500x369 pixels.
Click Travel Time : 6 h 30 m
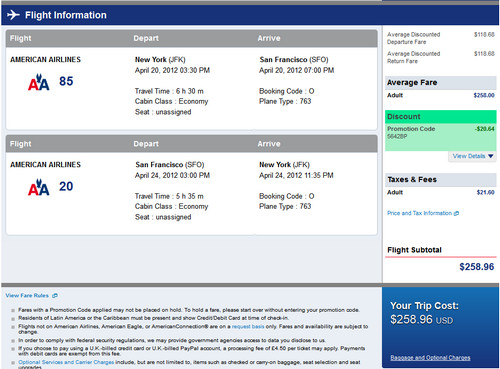169,91
